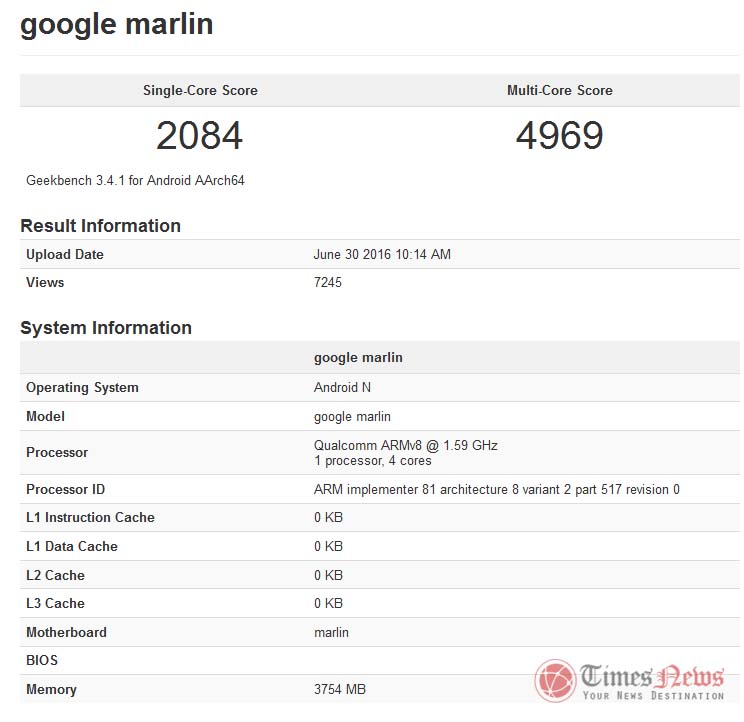Select the Qualcomm ARMv8 processor text

point(405,445)
